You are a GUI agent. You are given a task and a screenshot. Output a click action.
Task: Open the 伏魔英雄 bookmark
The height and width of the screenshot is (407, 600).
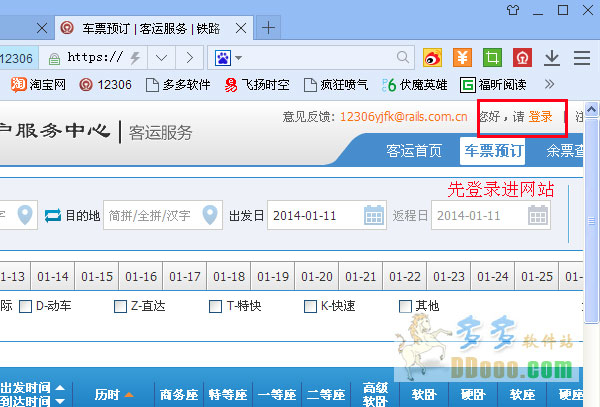[415, 85]
